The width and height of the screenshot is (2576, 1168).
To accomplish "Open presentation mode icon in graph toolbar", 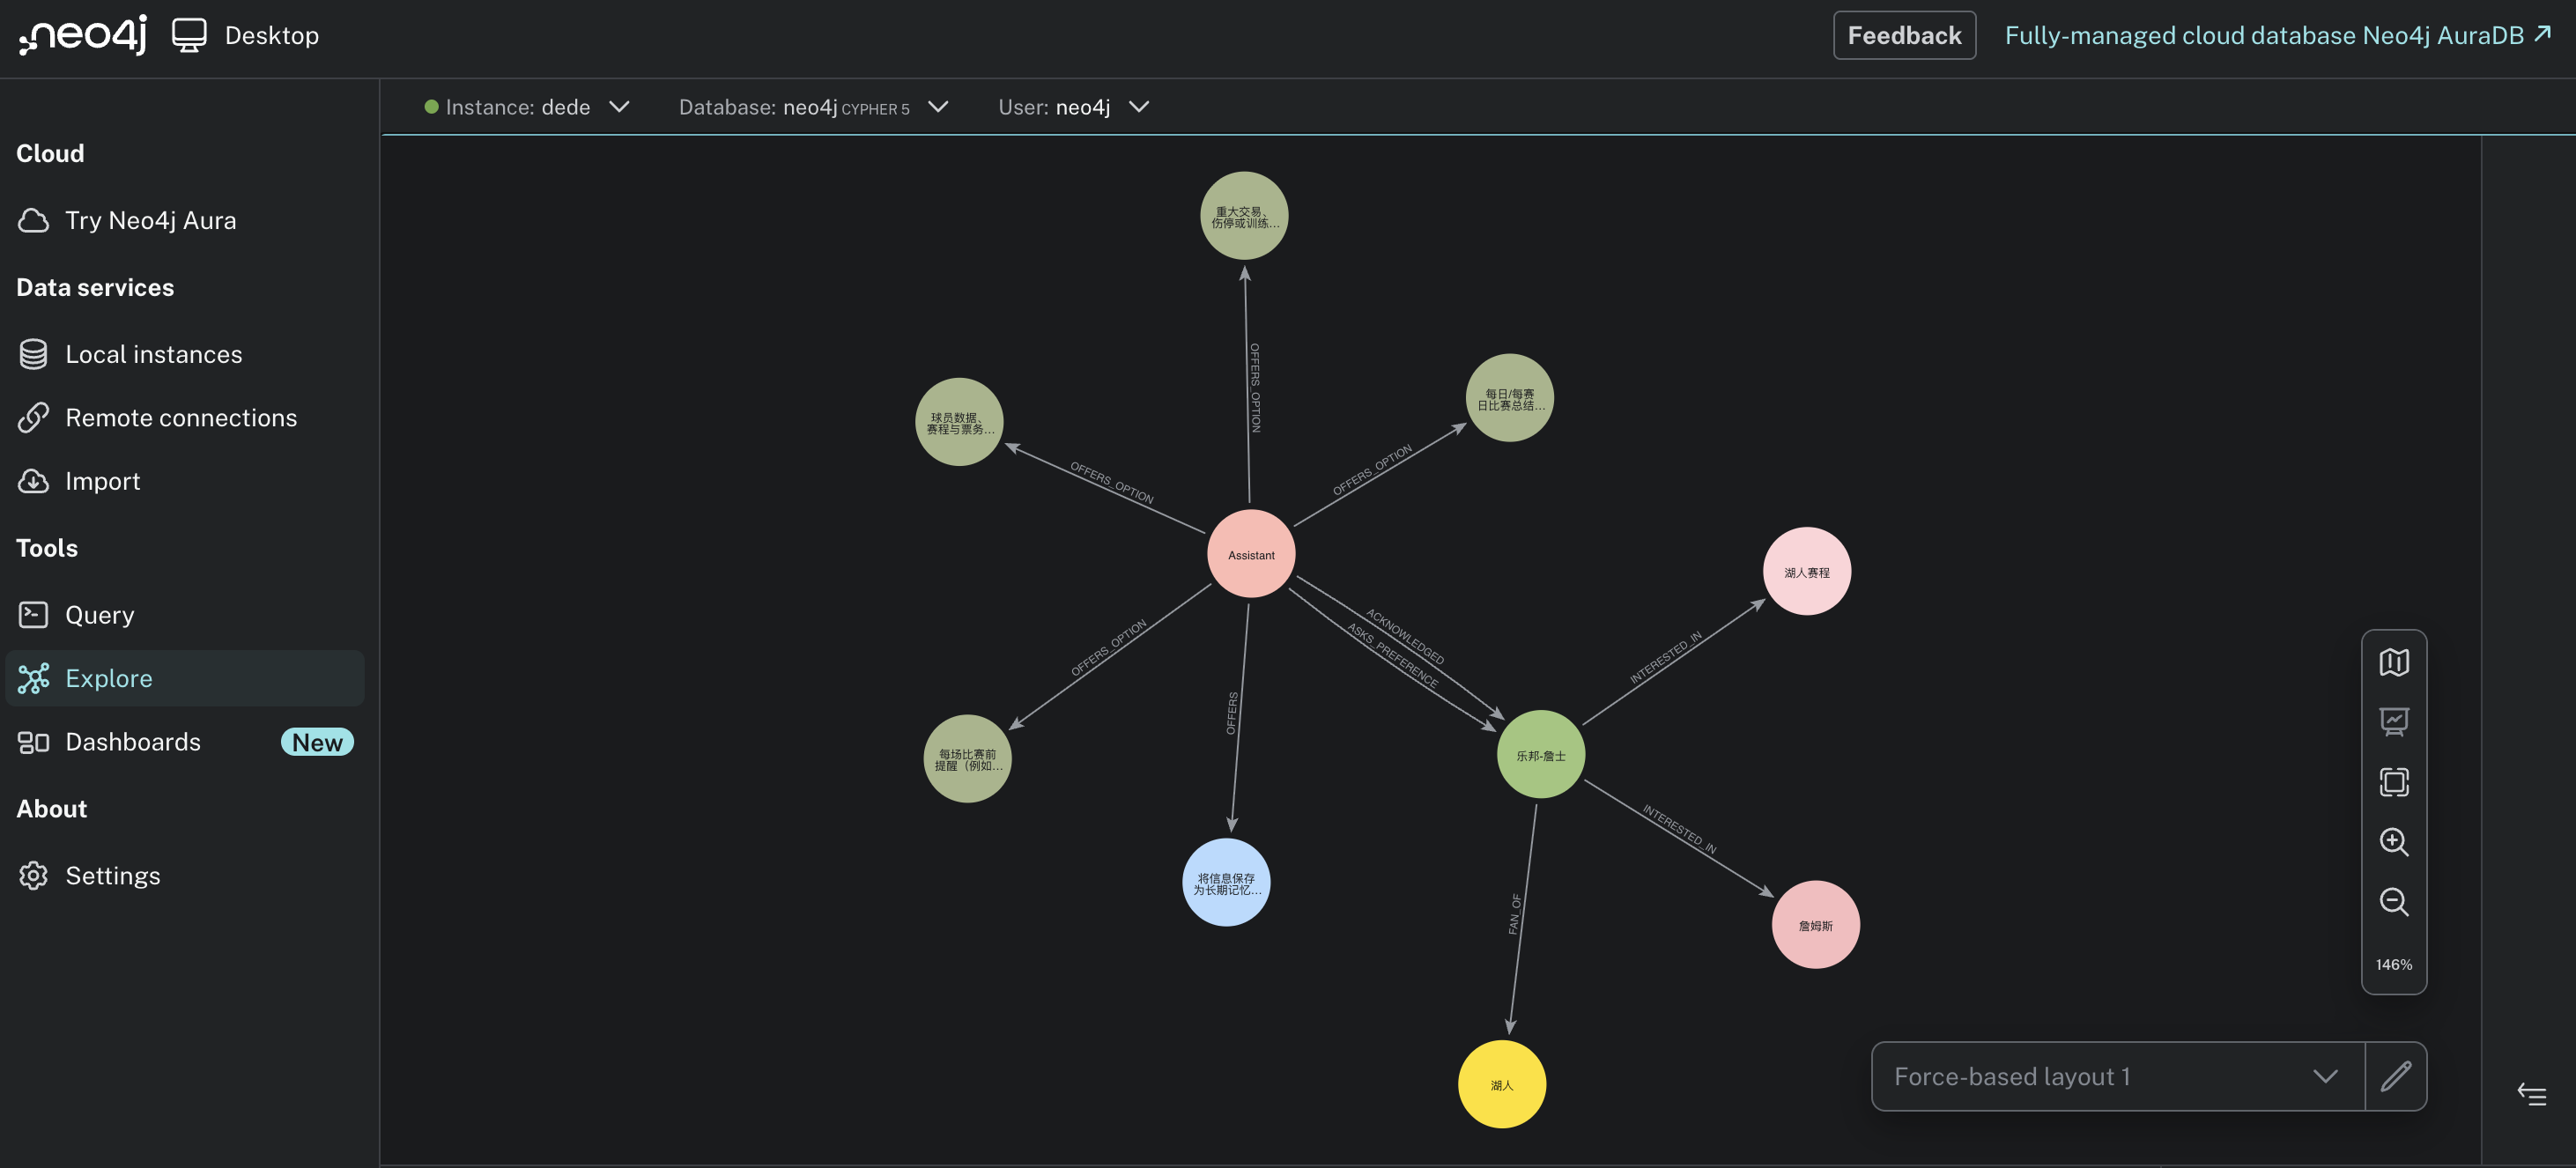I will pos(2393,721).
